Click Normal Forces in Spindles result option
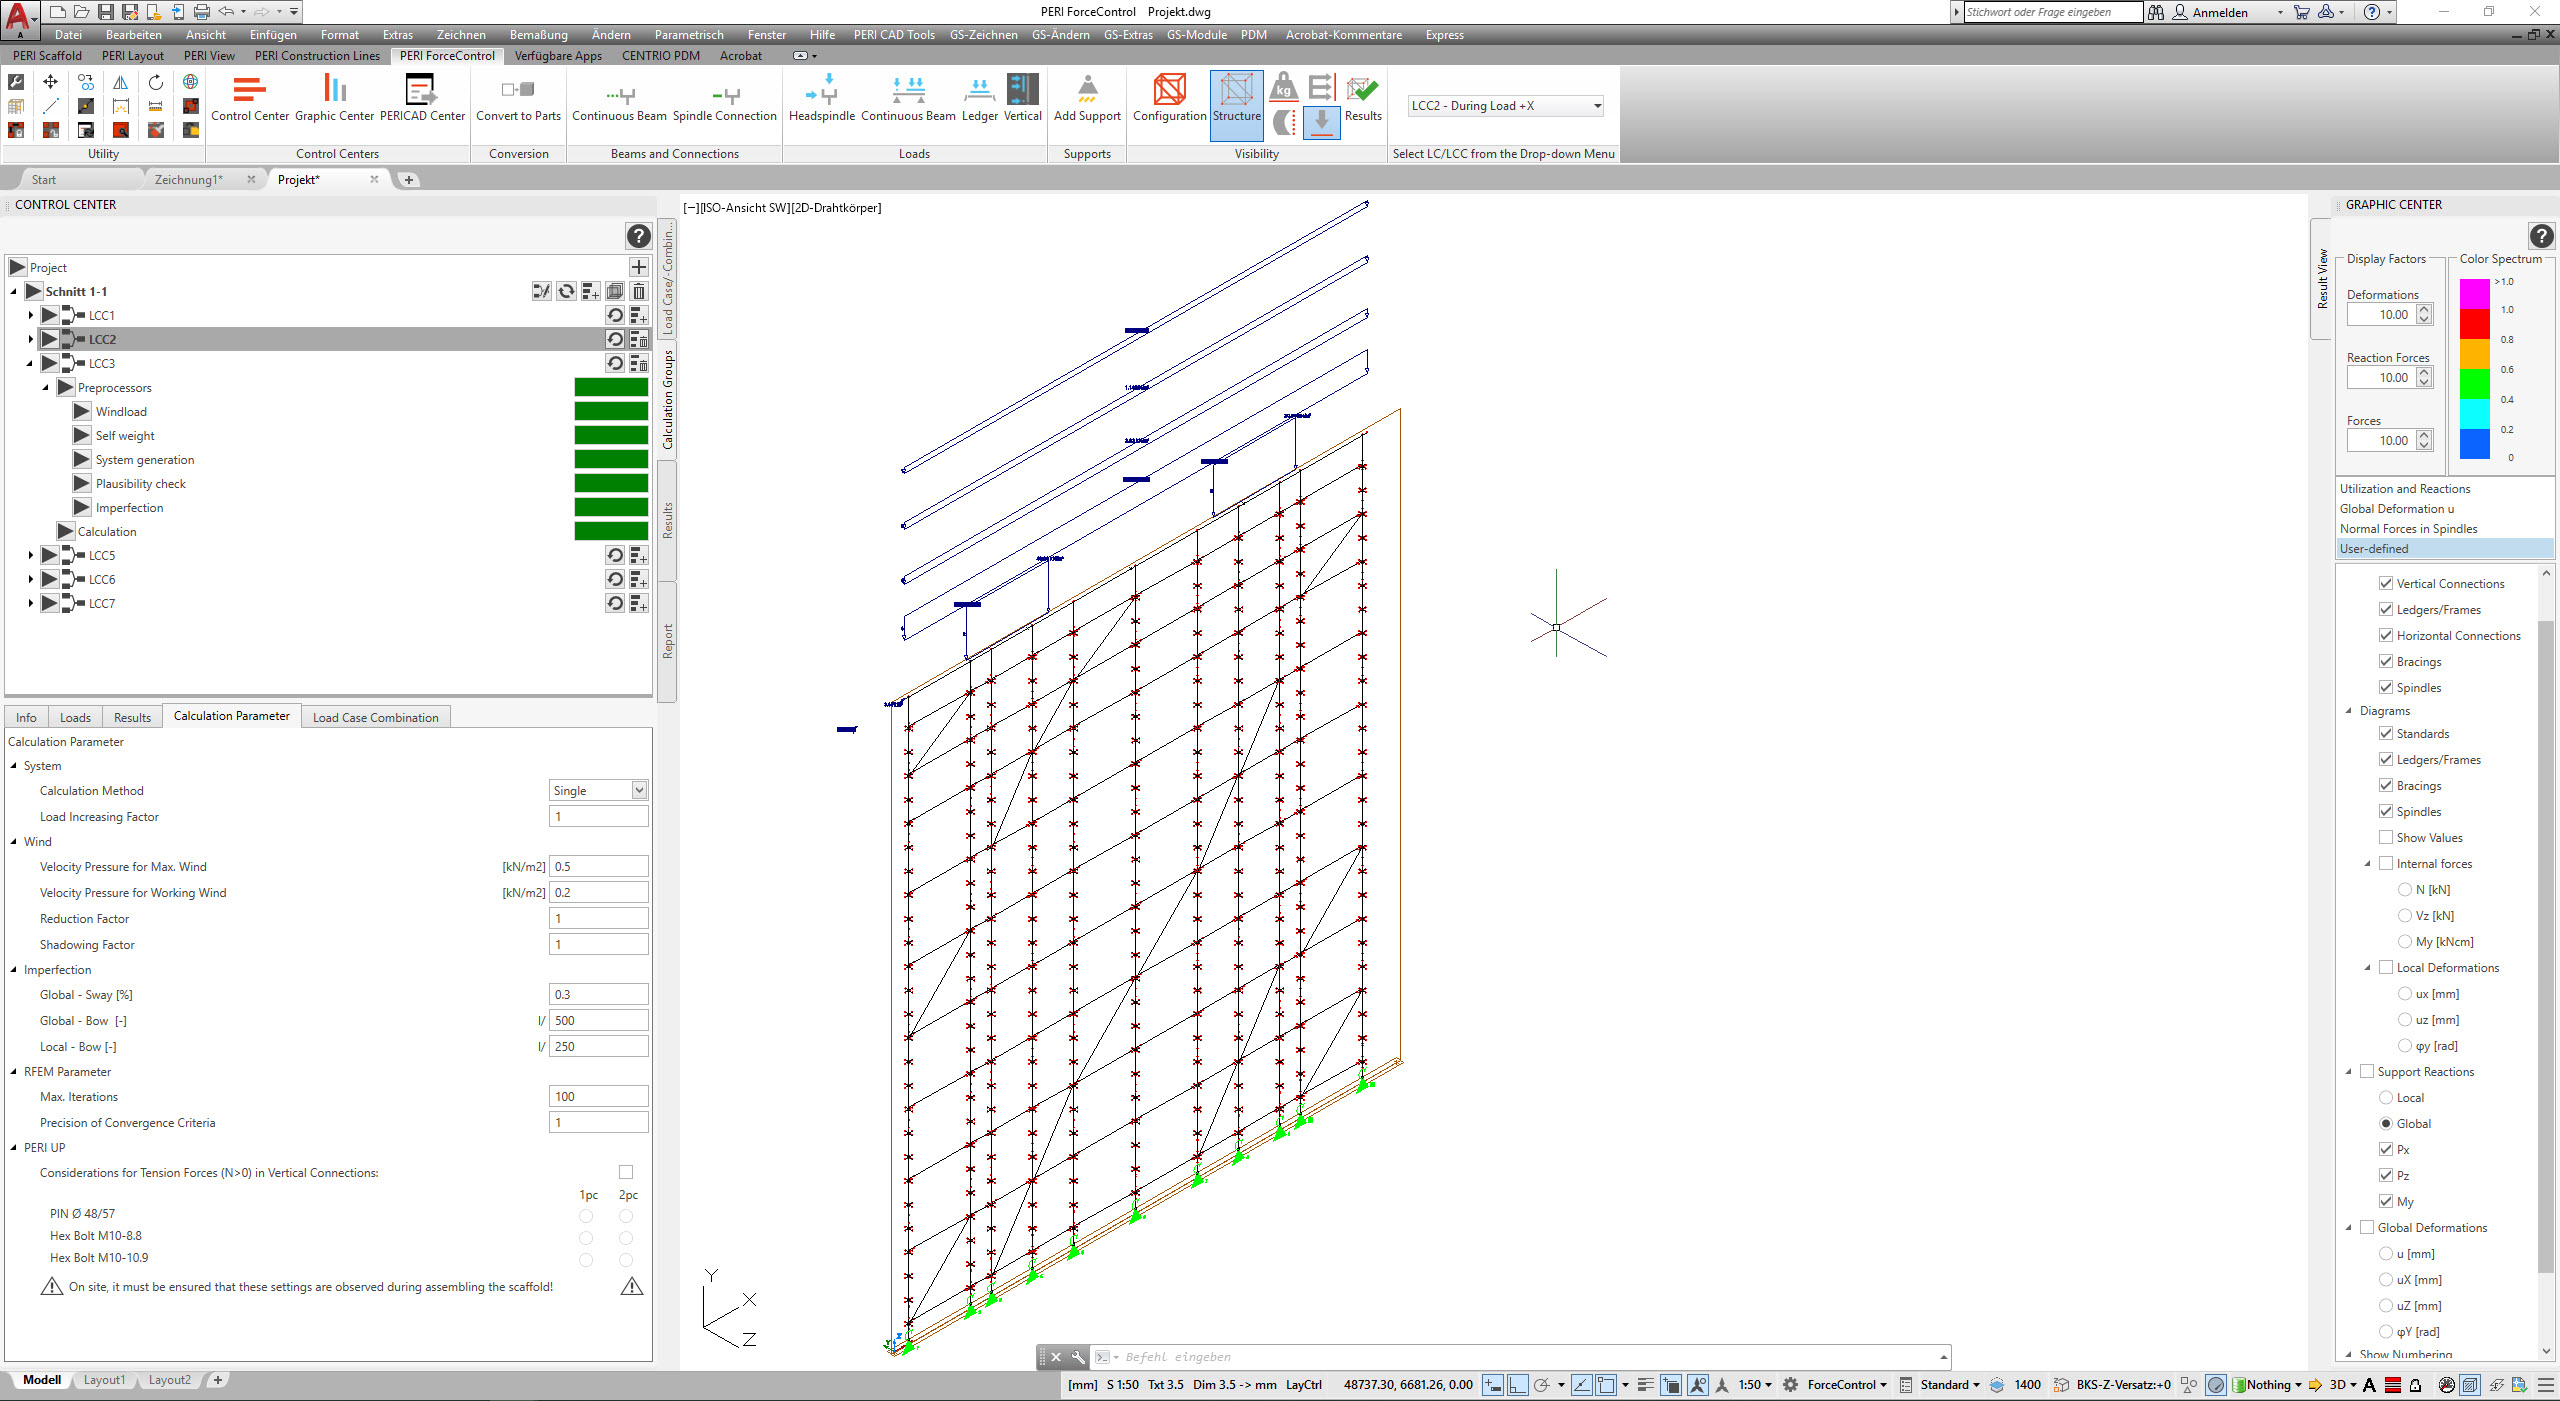 [2408, 528]
